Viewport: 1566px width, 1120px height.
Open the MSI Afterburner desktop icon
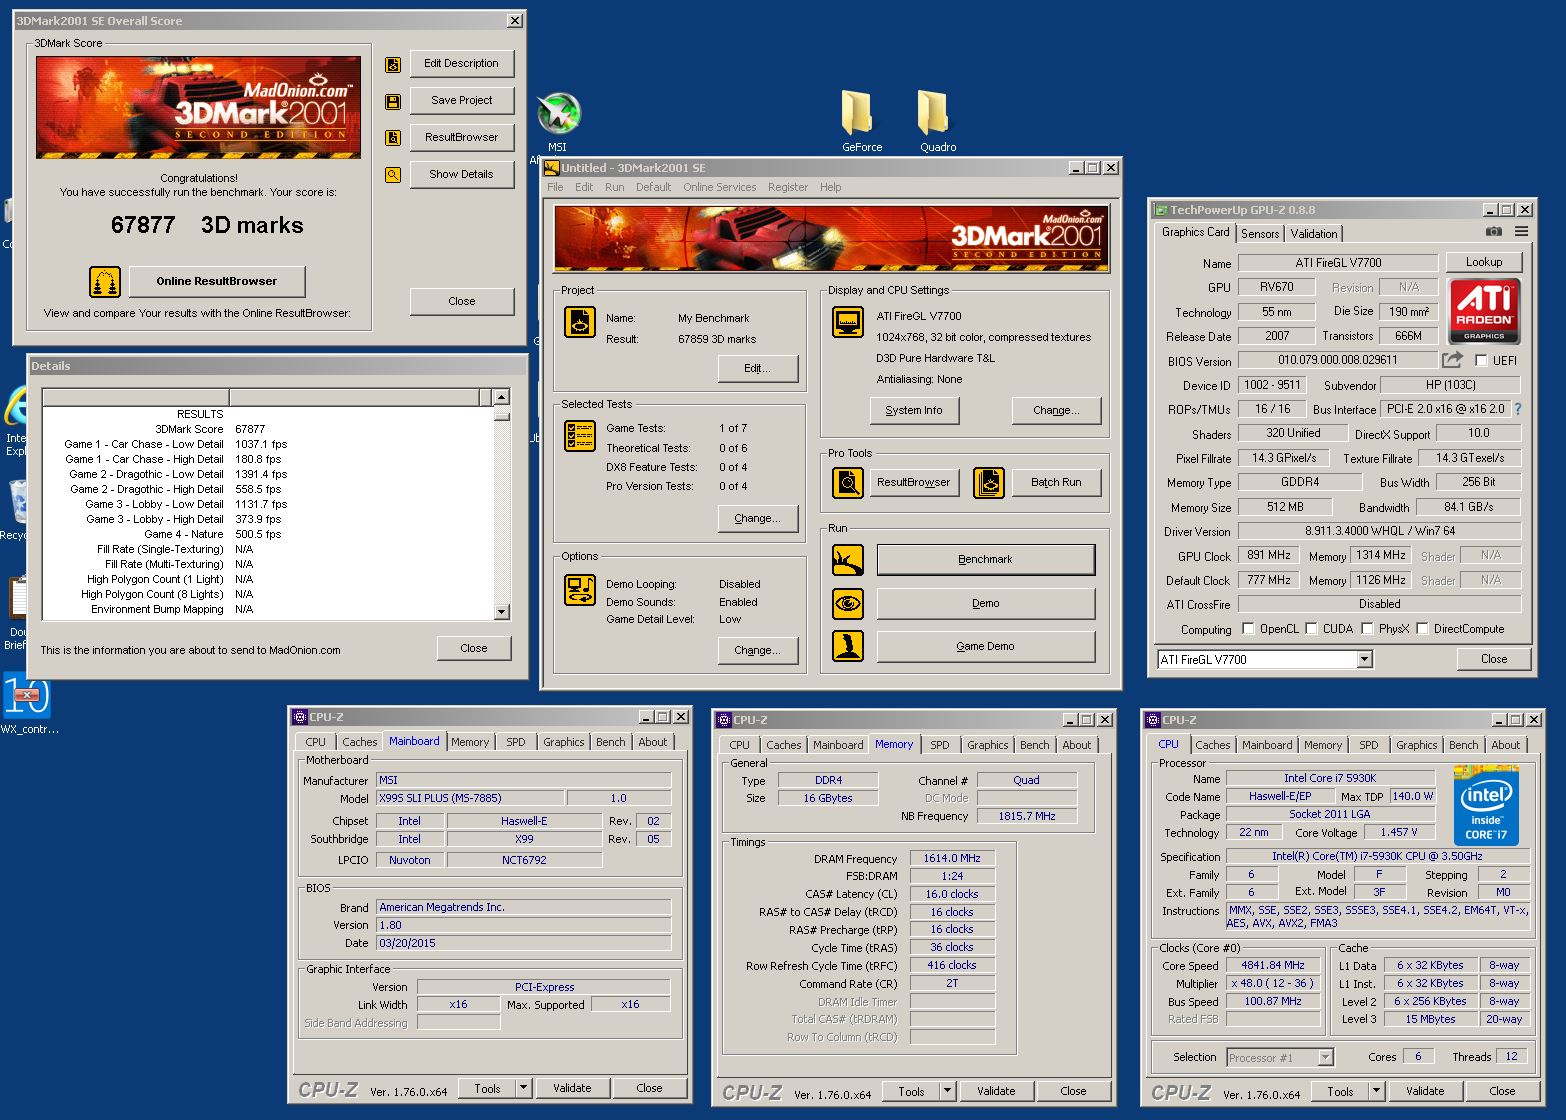pos(557,114)
